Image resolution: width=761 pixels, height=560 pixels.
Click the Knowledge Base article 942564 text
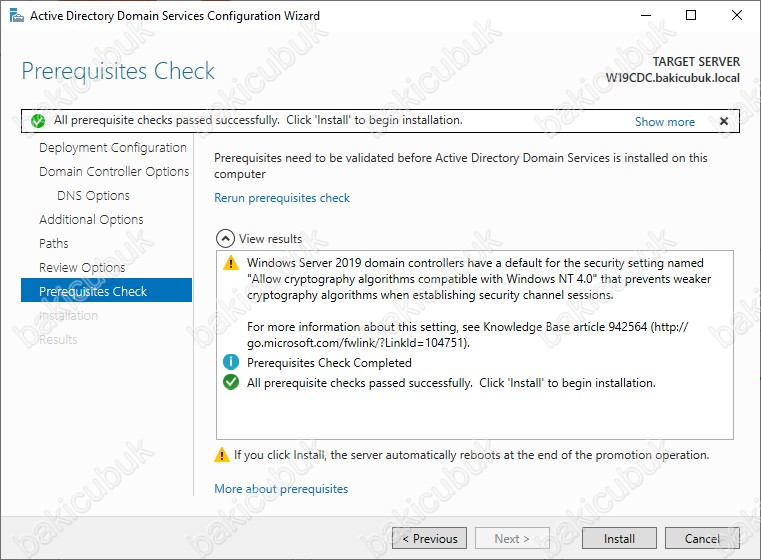(565, 327)
